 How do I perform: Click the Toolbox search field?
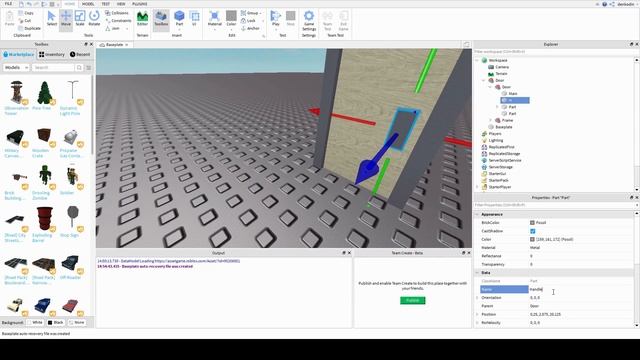pyautogui.click(x=53, y=67)
